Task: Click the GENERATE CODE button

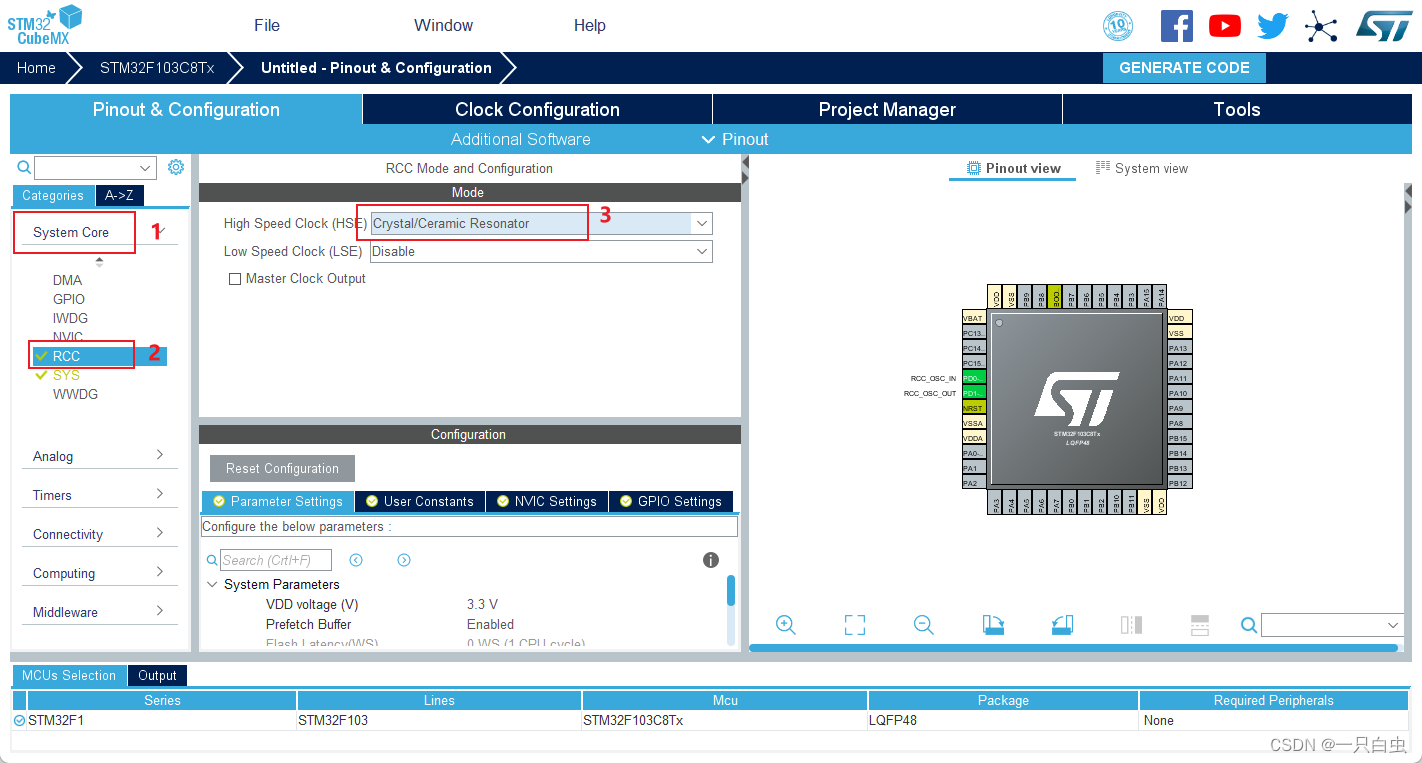Action: (x=1184, y=67)
